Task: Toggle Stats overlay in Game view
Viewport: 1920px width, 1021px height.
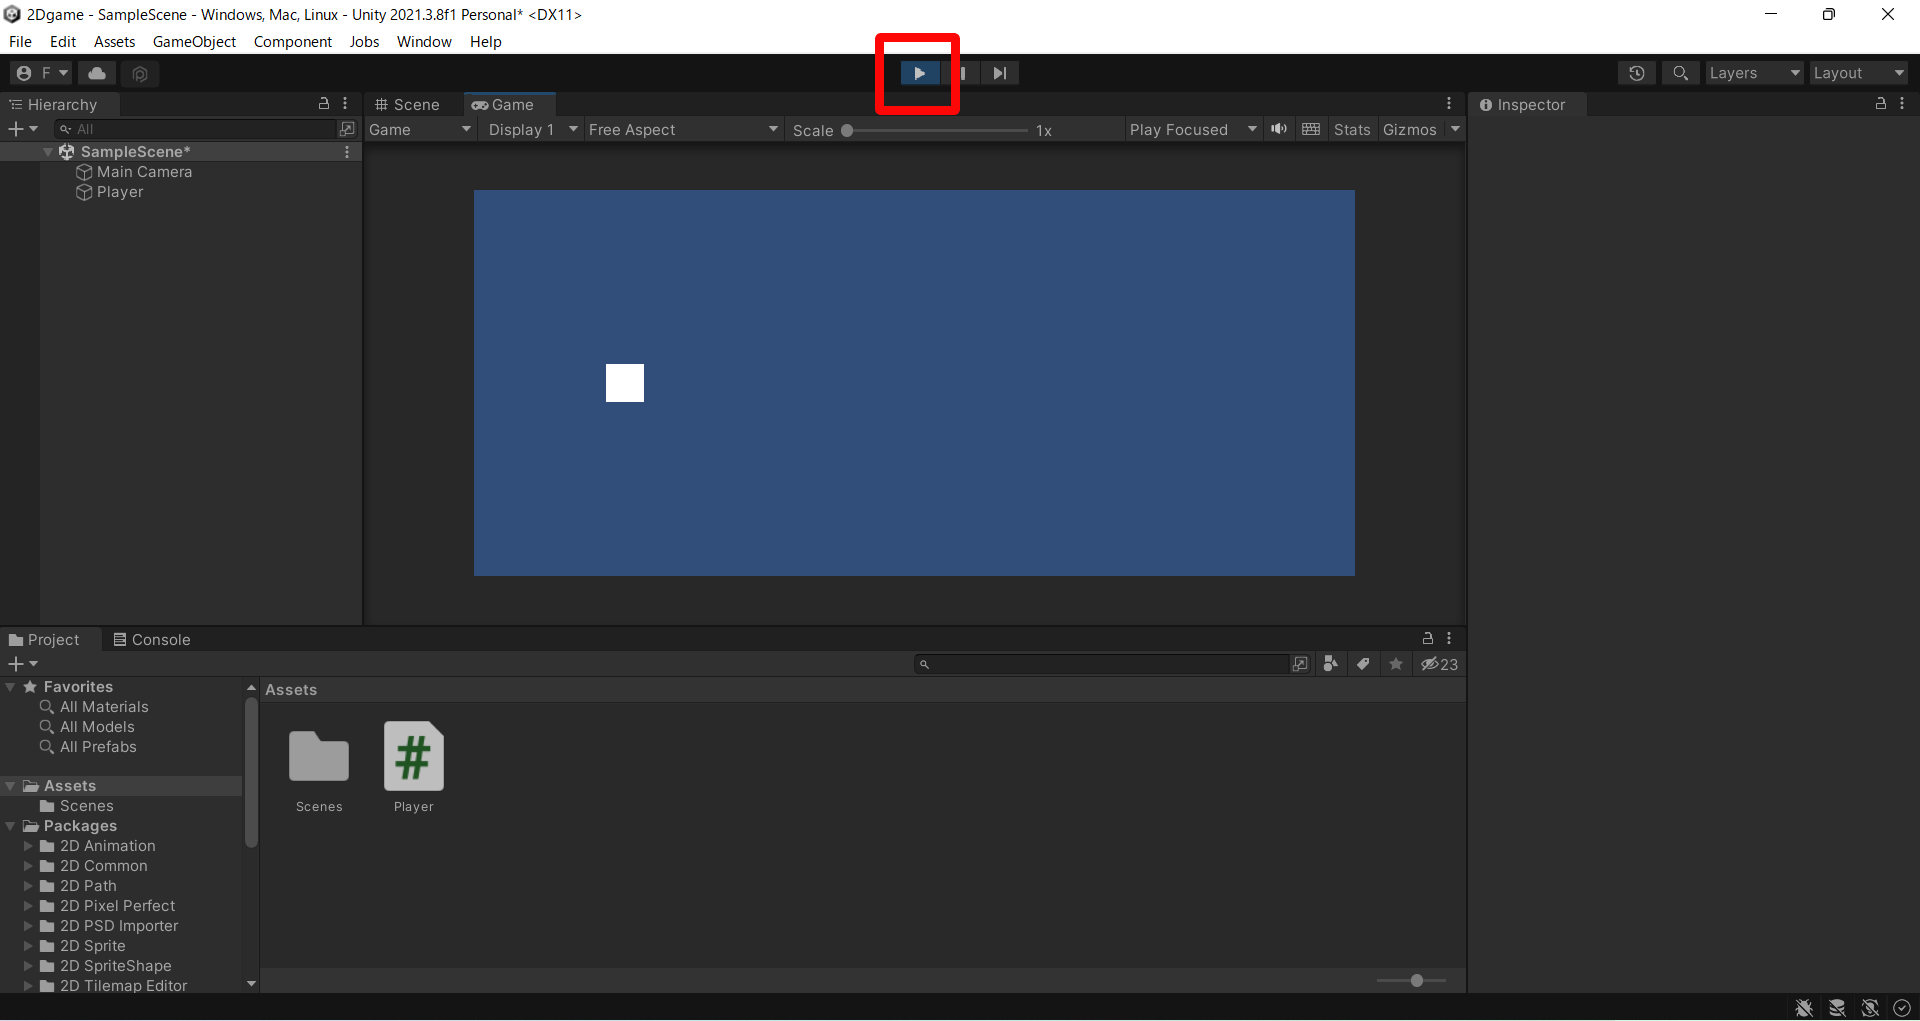Action: click(x=1351, y=129)
